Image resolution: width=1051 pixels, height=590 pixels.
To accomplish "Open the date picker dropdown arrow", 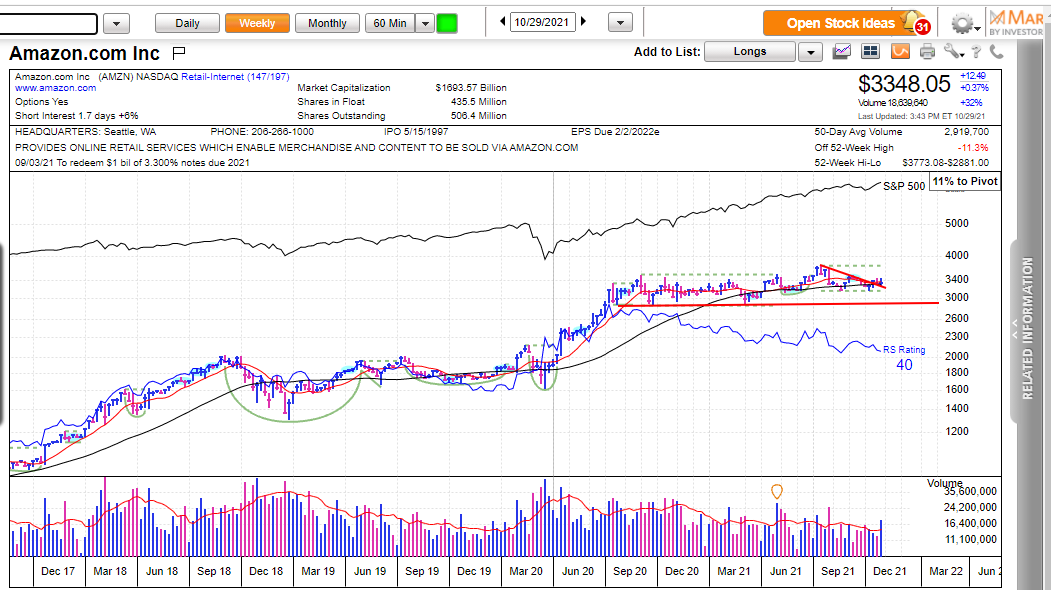I will click(x=620, y=23).
